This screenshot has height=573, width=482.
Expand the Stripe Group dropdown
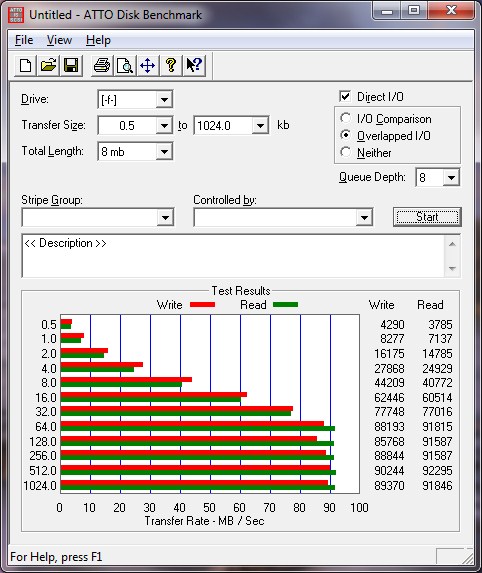[x=165, y=217]
